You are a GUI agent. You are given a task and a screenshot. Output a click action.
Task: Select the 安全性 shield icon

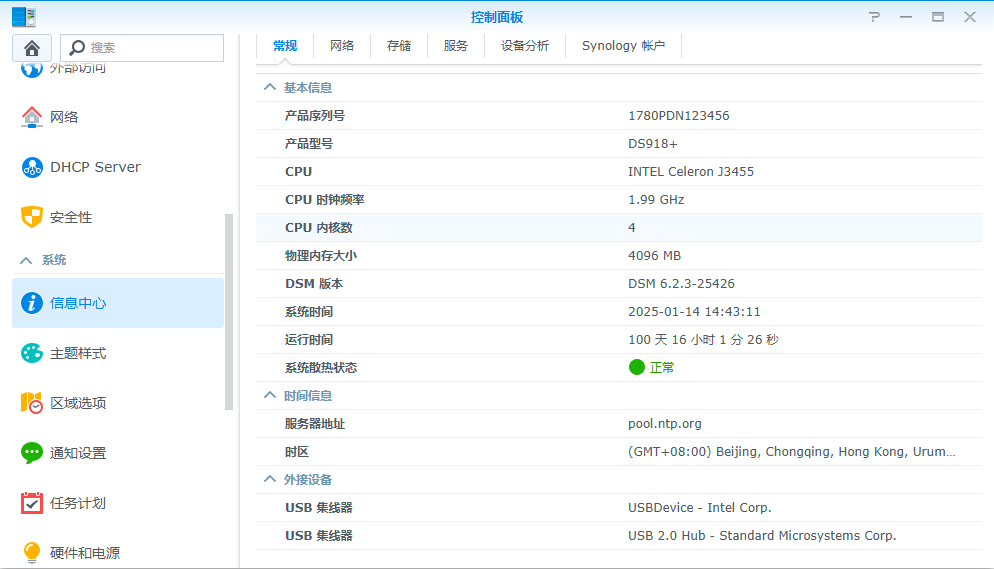coord(32,217)
